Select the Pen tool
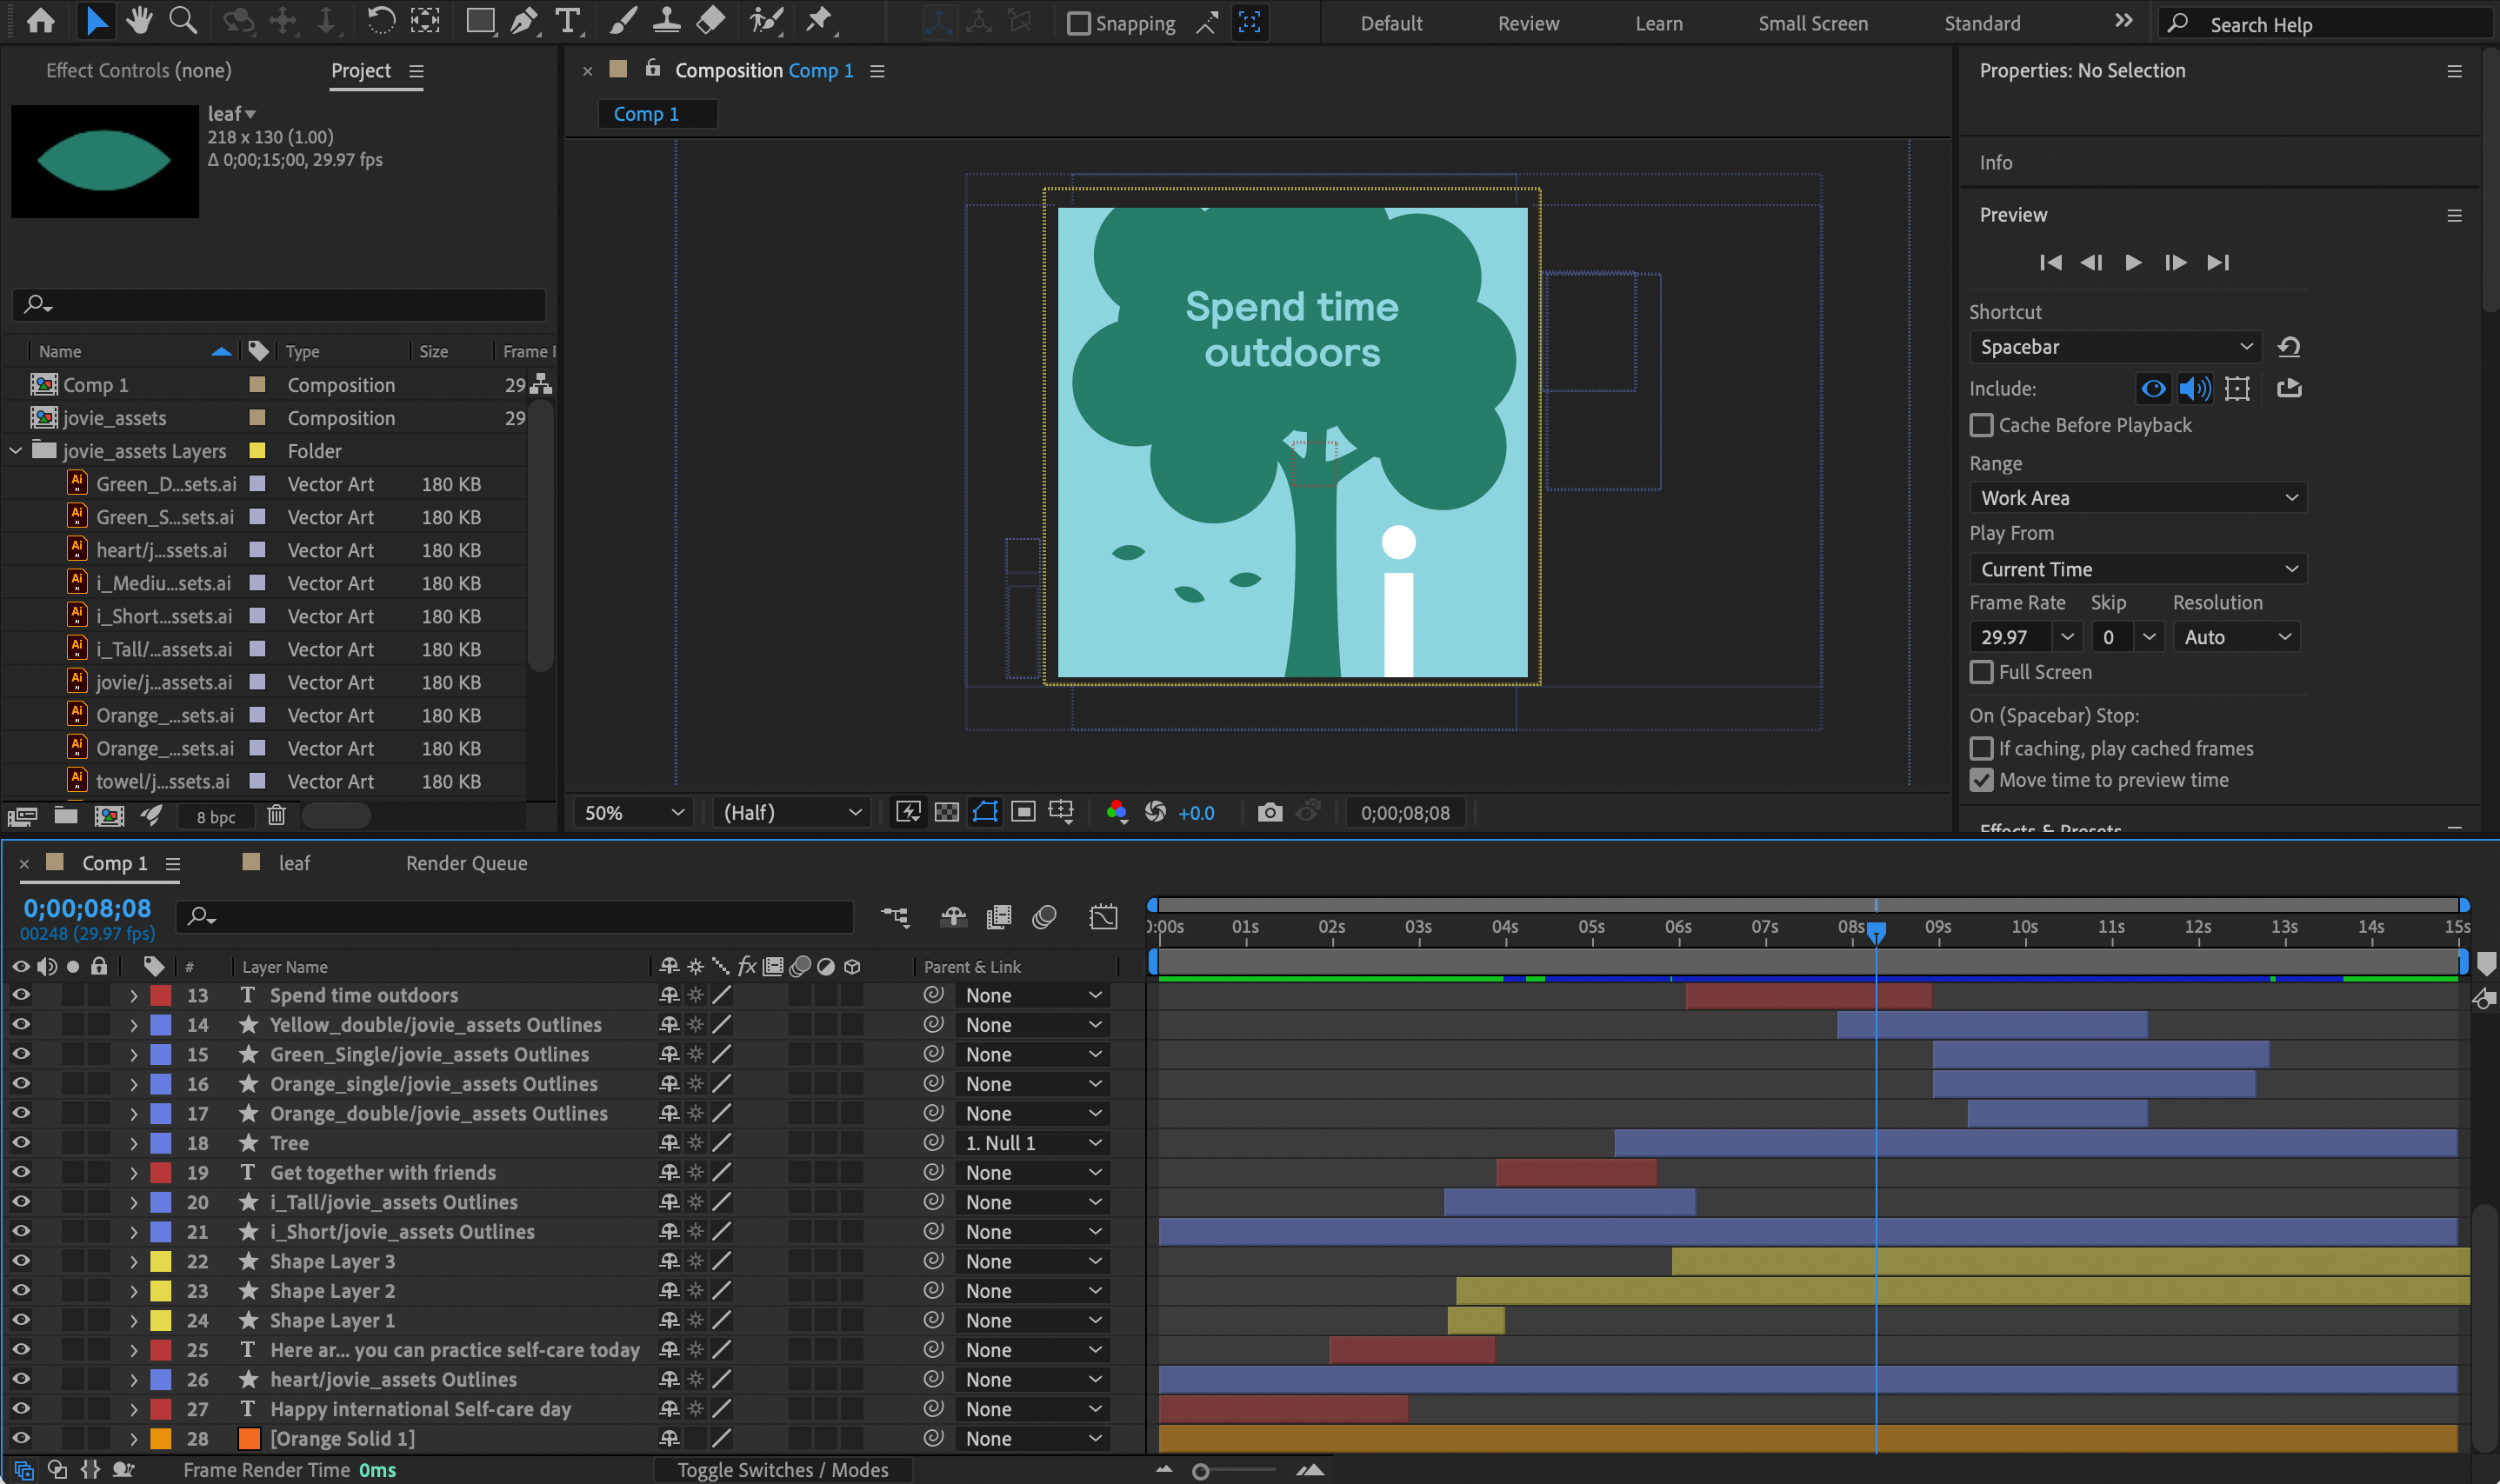This screenshot has width=2500, height=1484. coord(523,20)
